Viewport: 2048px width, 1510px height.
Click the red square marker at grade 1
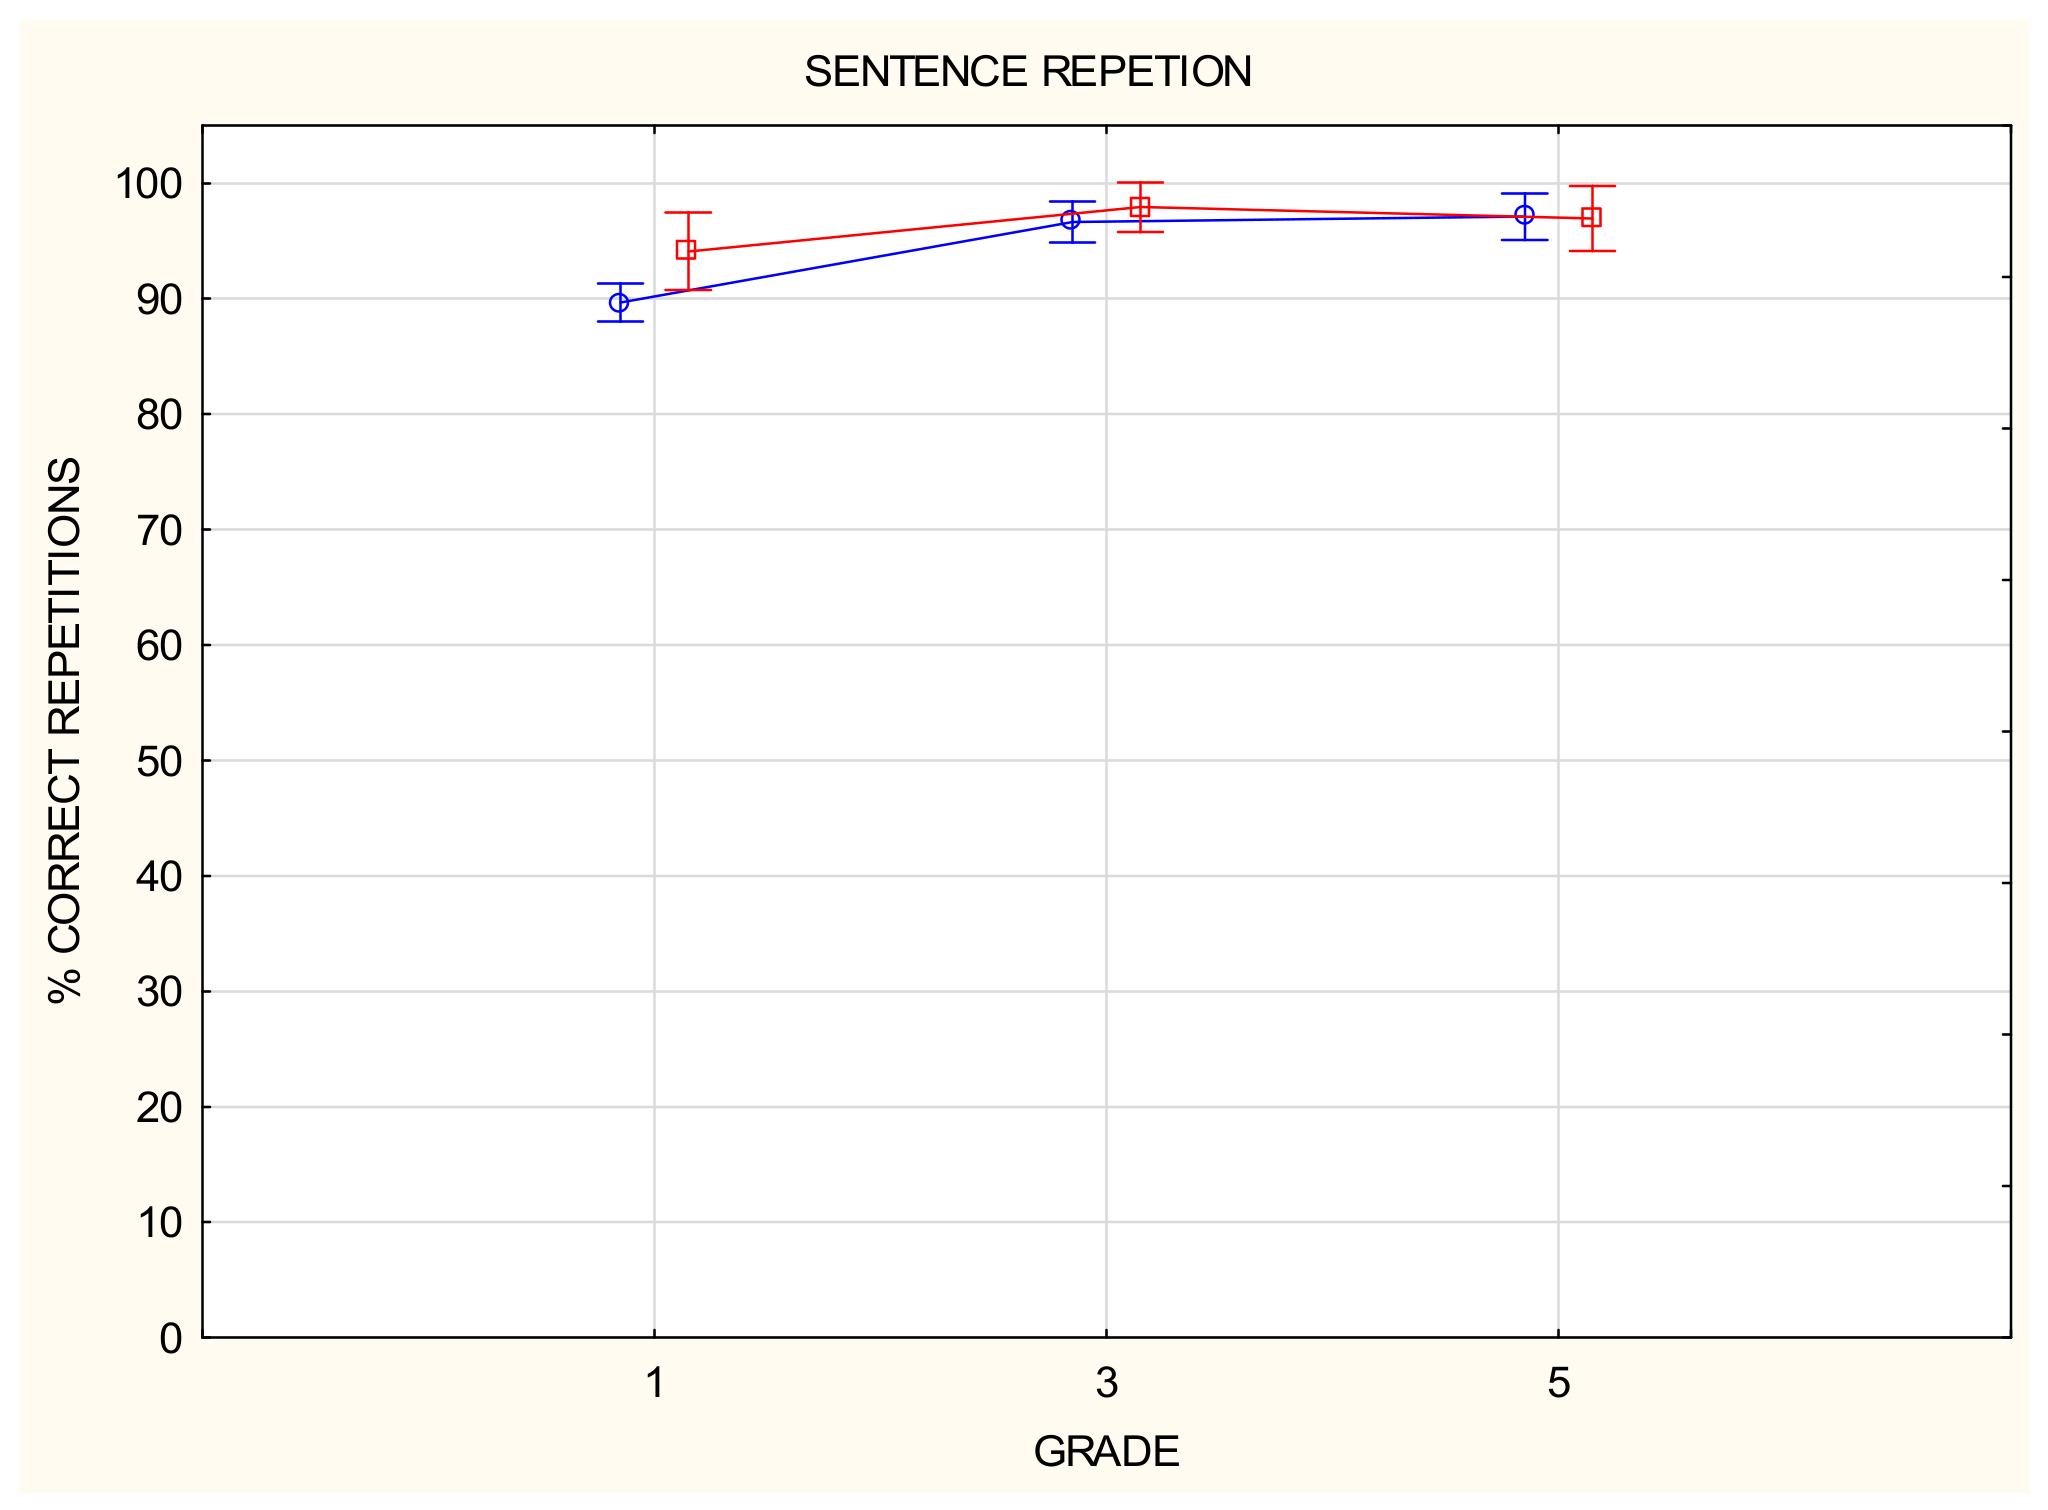click(686, 250)
